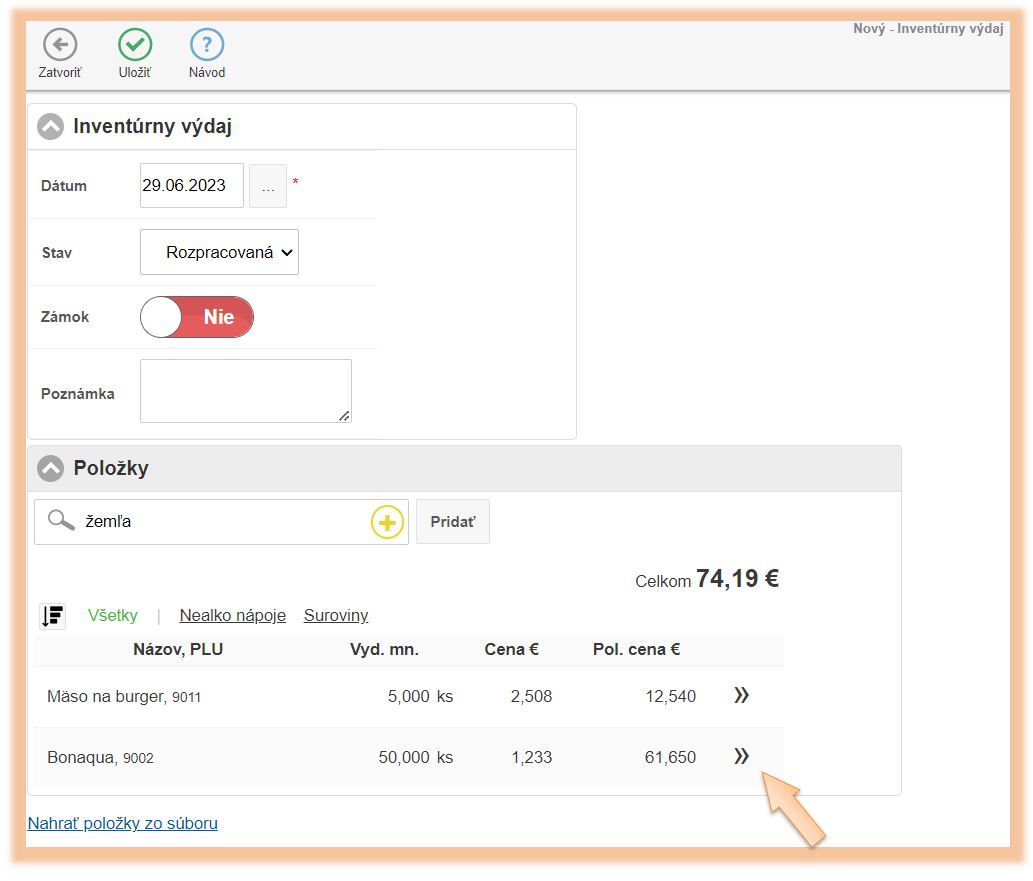Click the Zatvoriť back arrow icon
This screenshot has height=881, width=1033.
click(60, 45)
